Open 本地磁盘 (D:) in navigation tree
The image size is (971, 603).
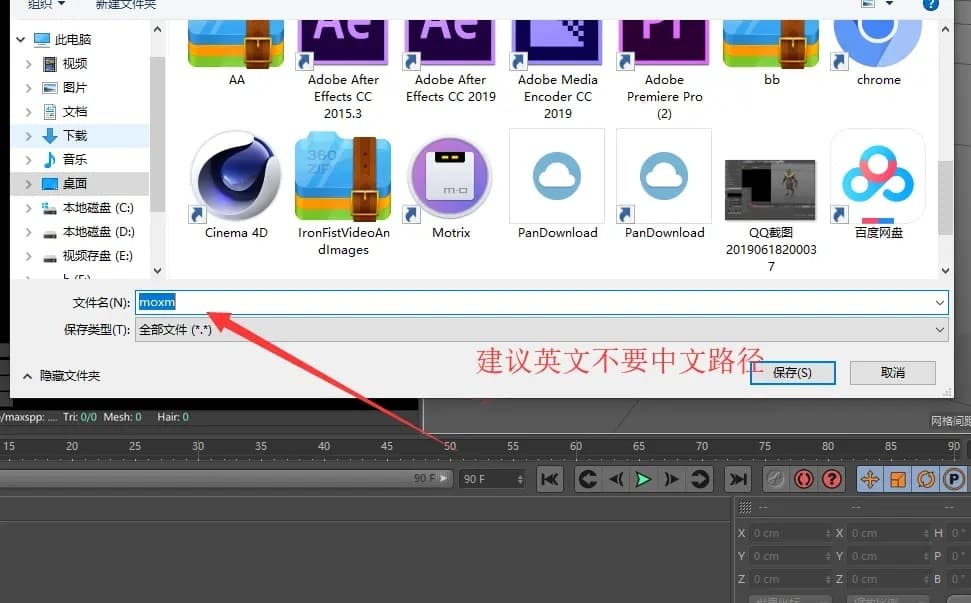tap(98, 232)
